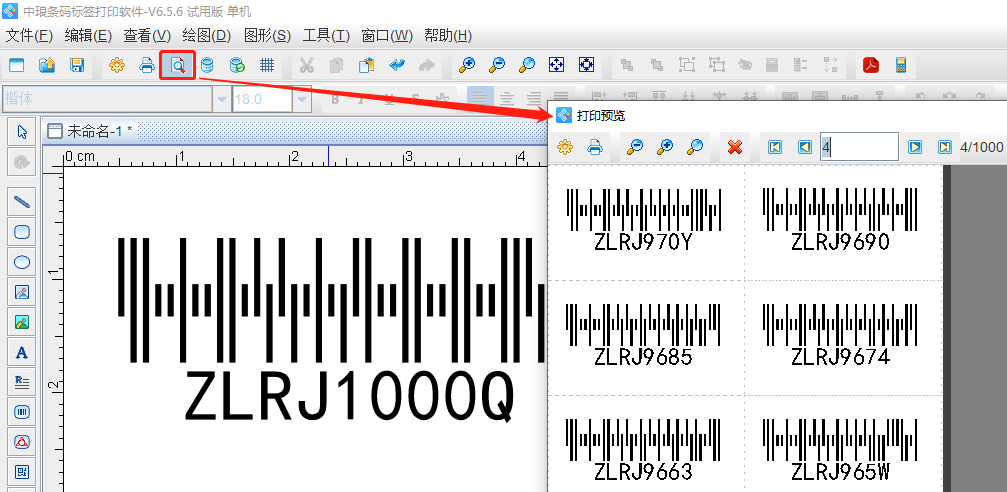Open document settings gear in main toolbar
The height and width of the screenshot is (492, 1007).
coord(116,65)
